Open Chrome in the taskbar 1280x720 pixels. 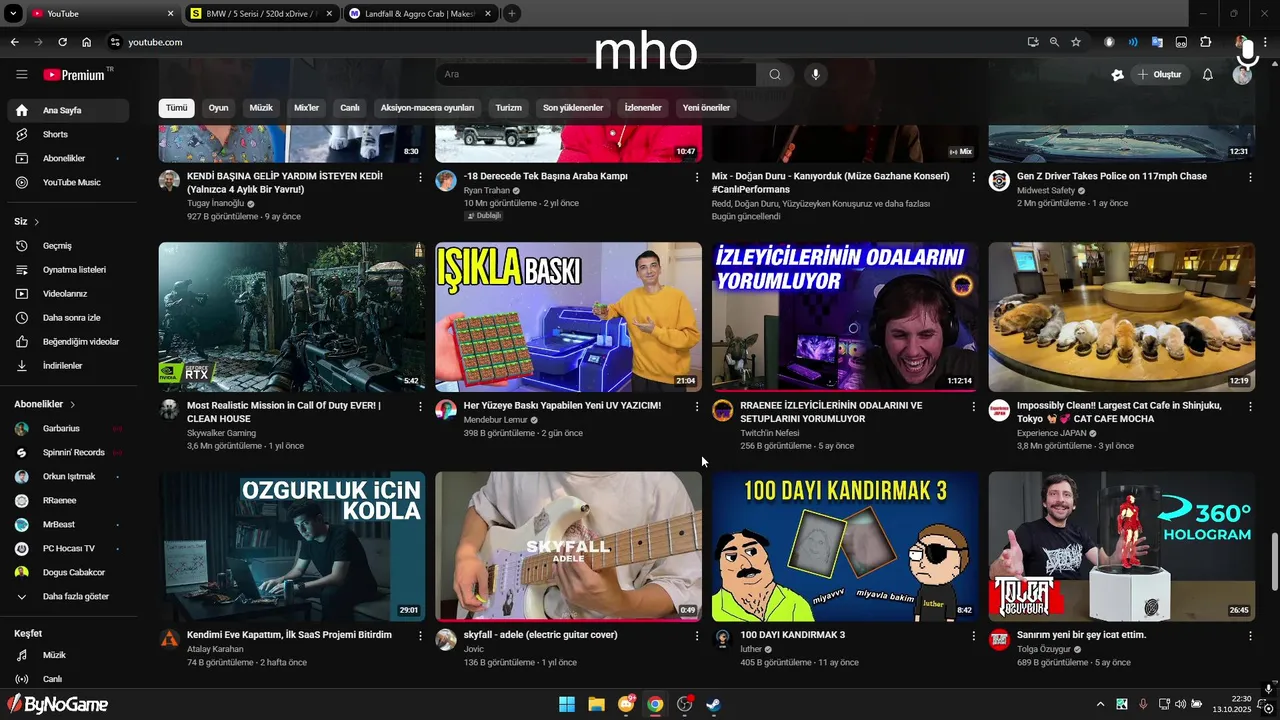coord(654,704)
